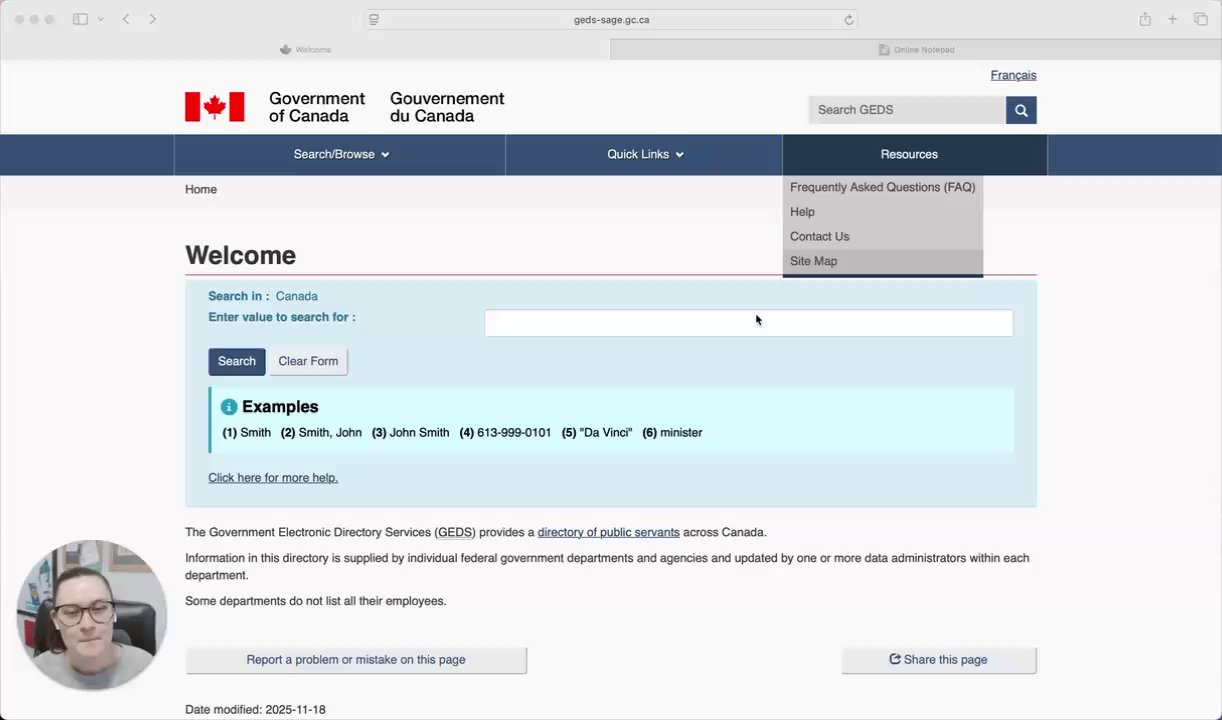Image resolution: width=1222 pixels, height=720 pixels.
Task: Click the Canada flag logo
Action: [214, 107]
